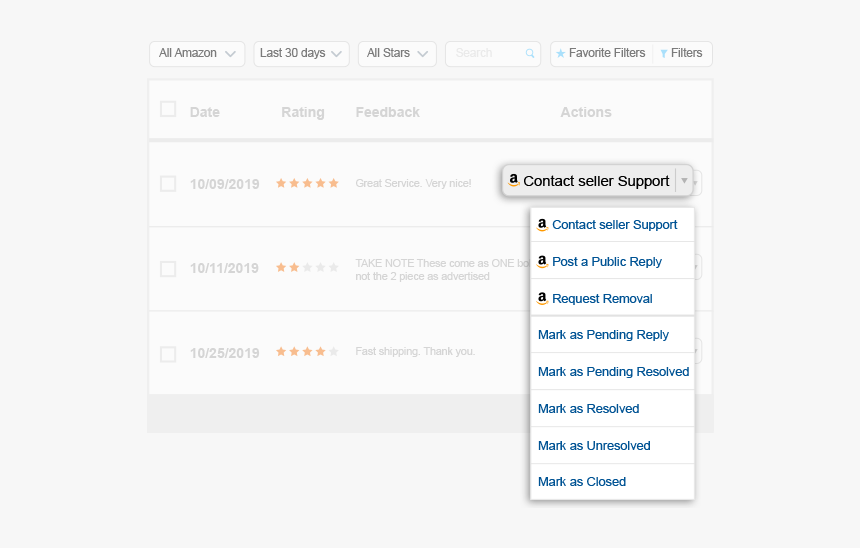The width and height of the screenshot is (860, 548).
Task: Choose Mark as Resolved from the menu
Action: tap(588, 409)
